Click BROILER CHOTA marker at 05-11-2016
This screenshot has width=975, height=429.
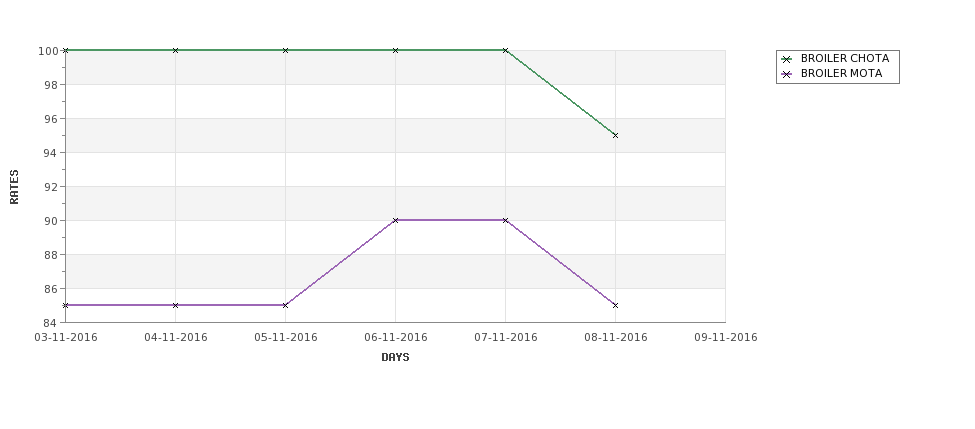[285, 50]
